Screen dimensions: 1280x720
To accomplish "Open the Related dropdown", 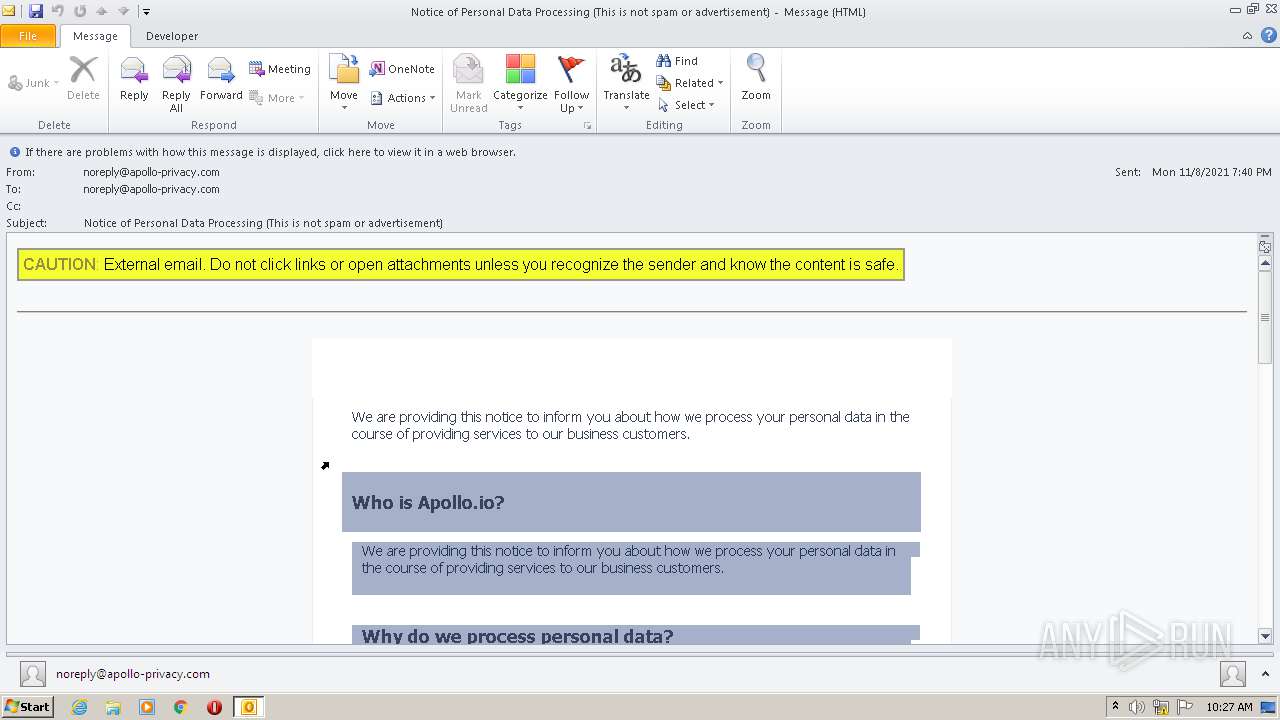I will click(690, 83).
